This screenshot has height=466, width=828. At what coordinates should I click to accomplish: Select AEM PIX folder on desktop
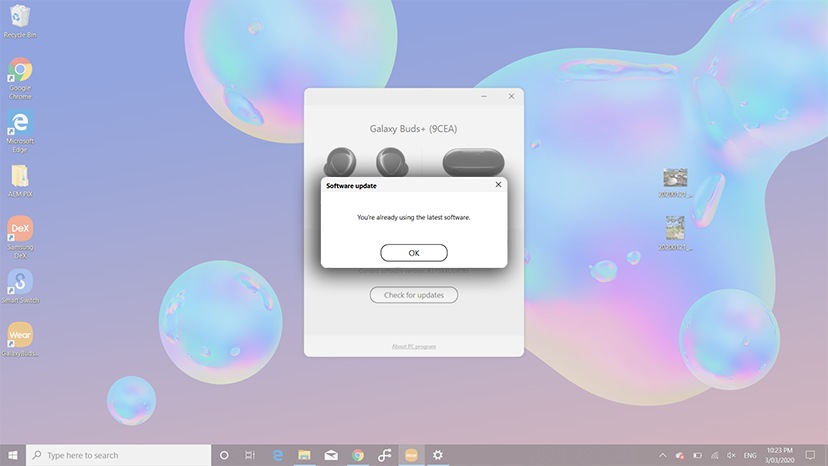click(20, 181)
